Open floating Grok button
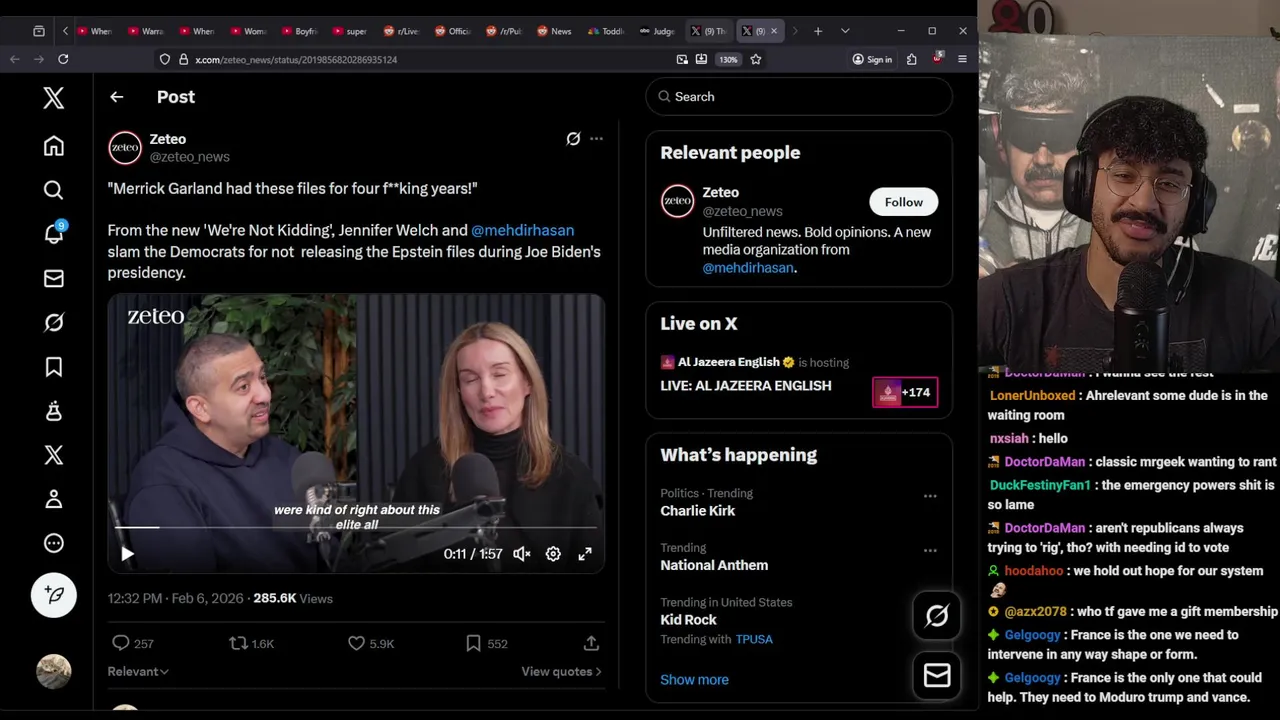 click(x=937, y=616)
